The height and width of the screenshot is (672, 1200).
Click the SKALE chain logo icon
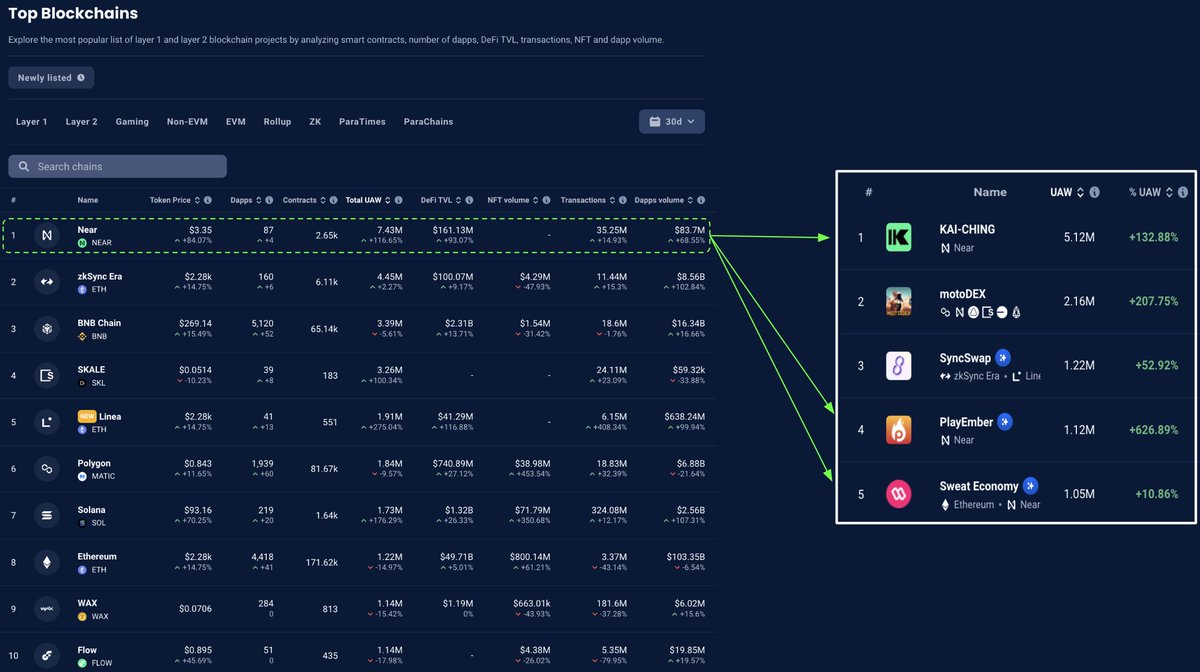pos(46,376)
